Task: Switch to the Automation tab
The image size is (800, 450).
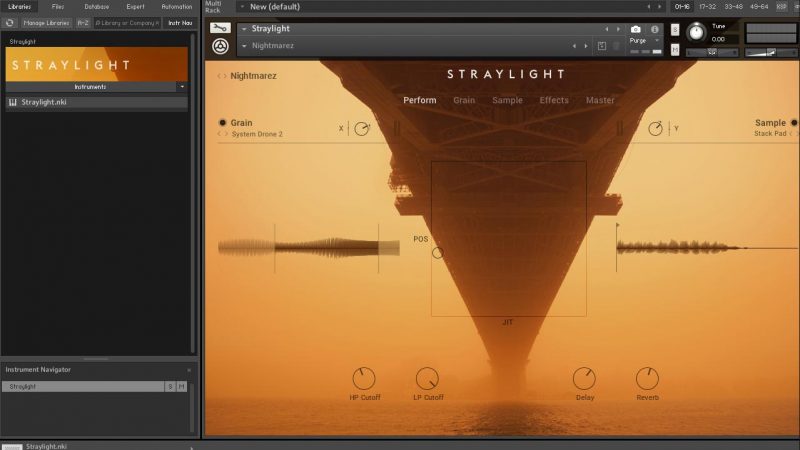Action: tap(177, 7)
